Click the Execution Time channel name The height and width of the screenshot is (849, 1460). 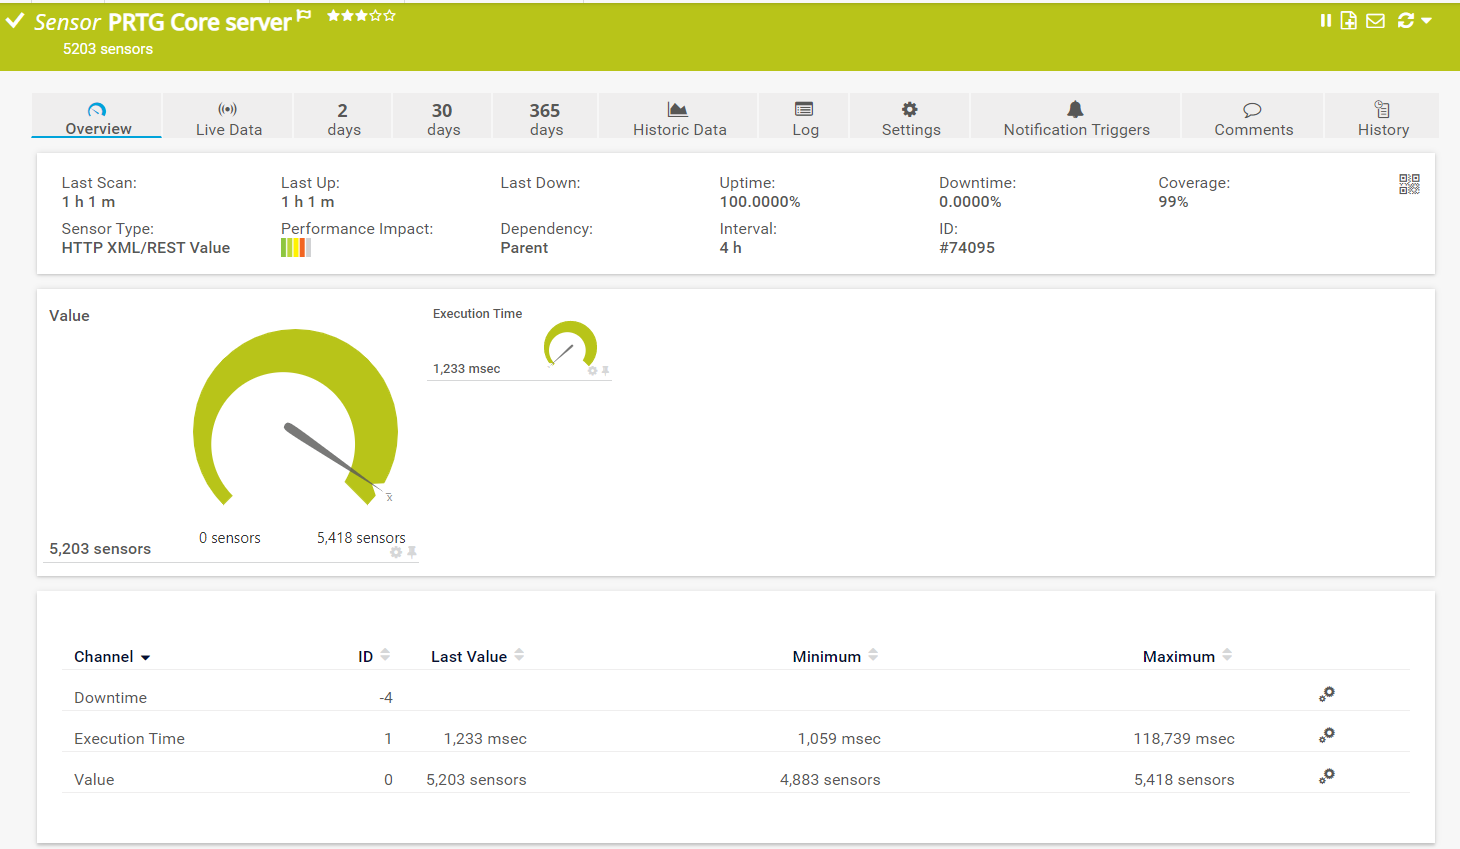click(x=129, y=739)
